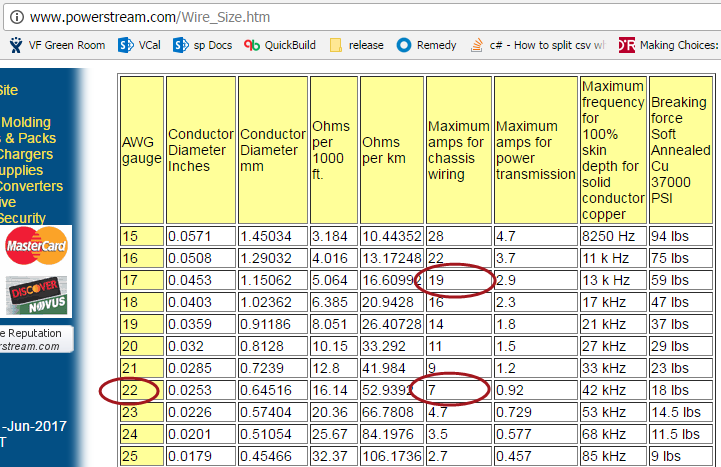Click the Reputation badge in sidebar
Viewport: 721px width, 467px height.
36,339
